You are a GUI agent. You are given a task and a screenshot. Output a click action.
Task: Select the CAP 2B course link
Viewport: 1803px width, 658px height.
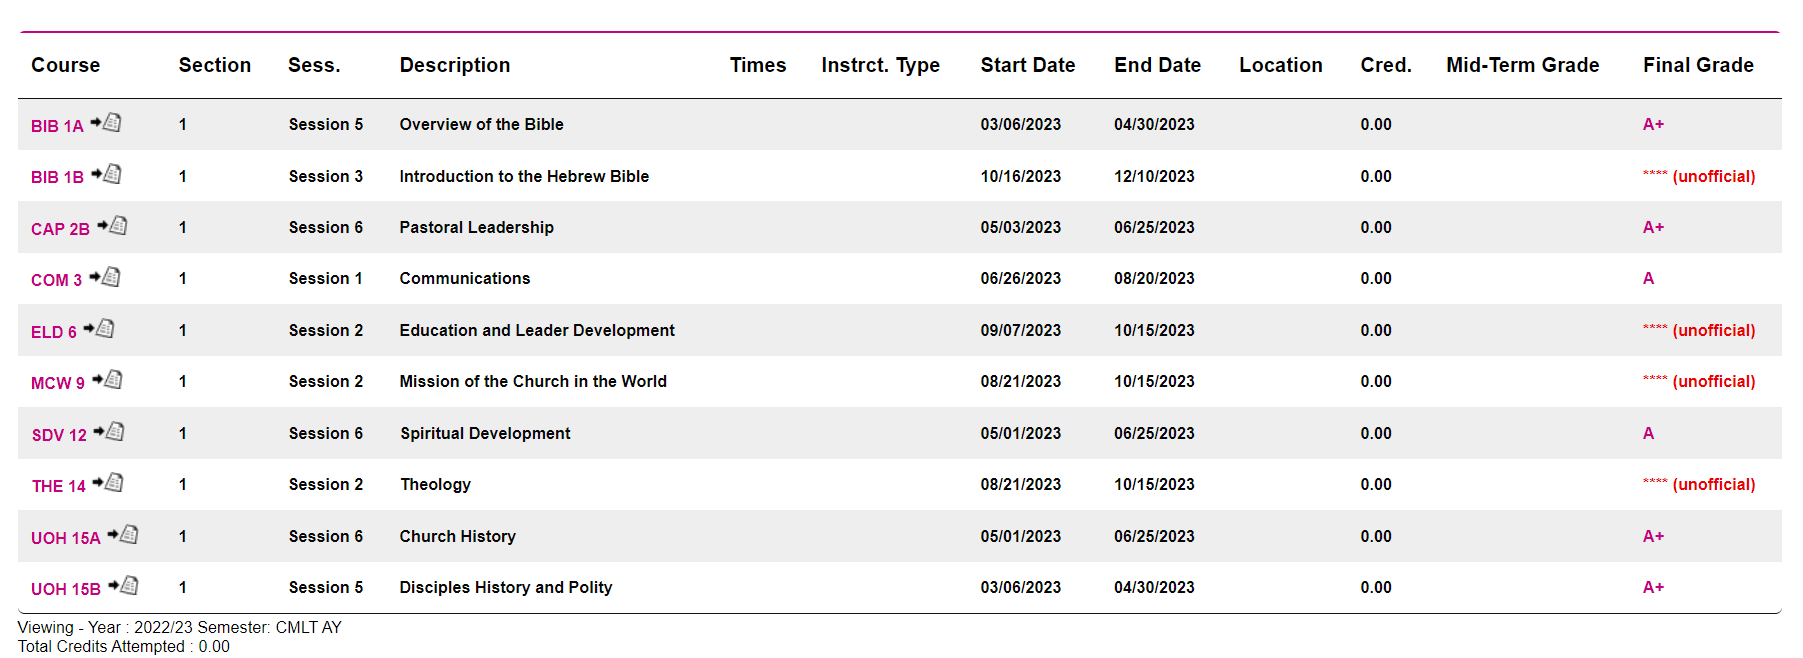click(x=60, y=229)
